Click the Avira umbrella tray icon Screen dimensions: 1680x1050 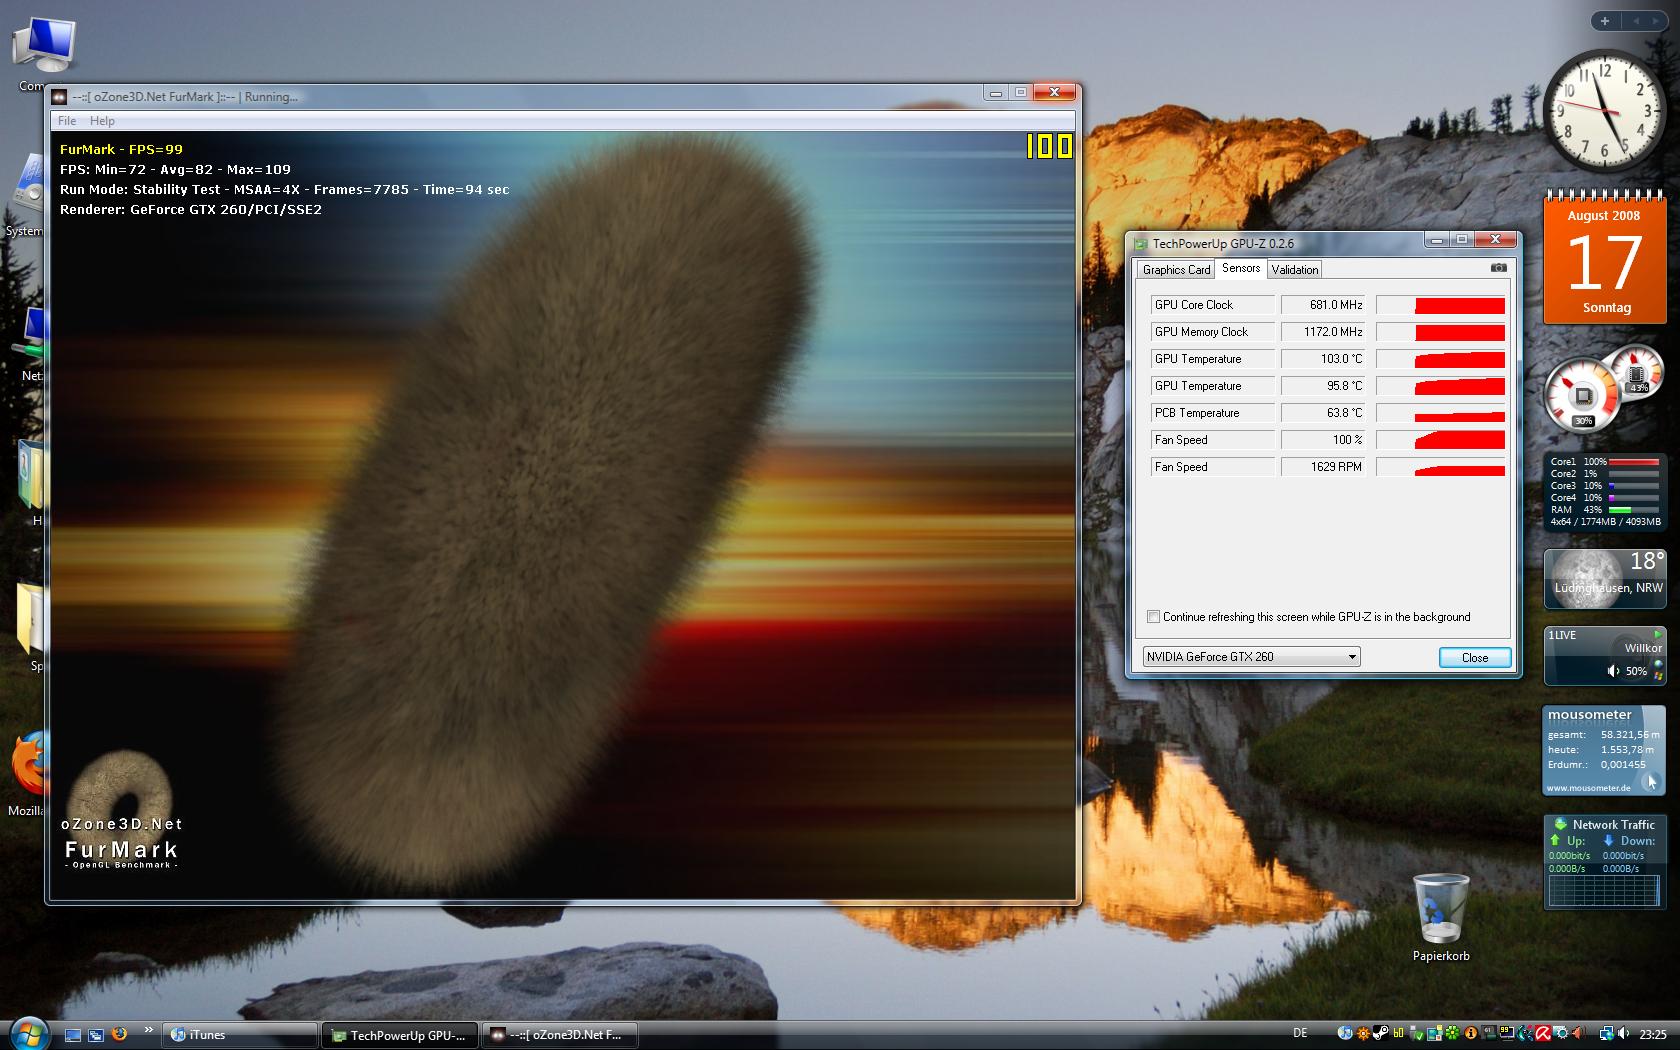(1543, 1034)
